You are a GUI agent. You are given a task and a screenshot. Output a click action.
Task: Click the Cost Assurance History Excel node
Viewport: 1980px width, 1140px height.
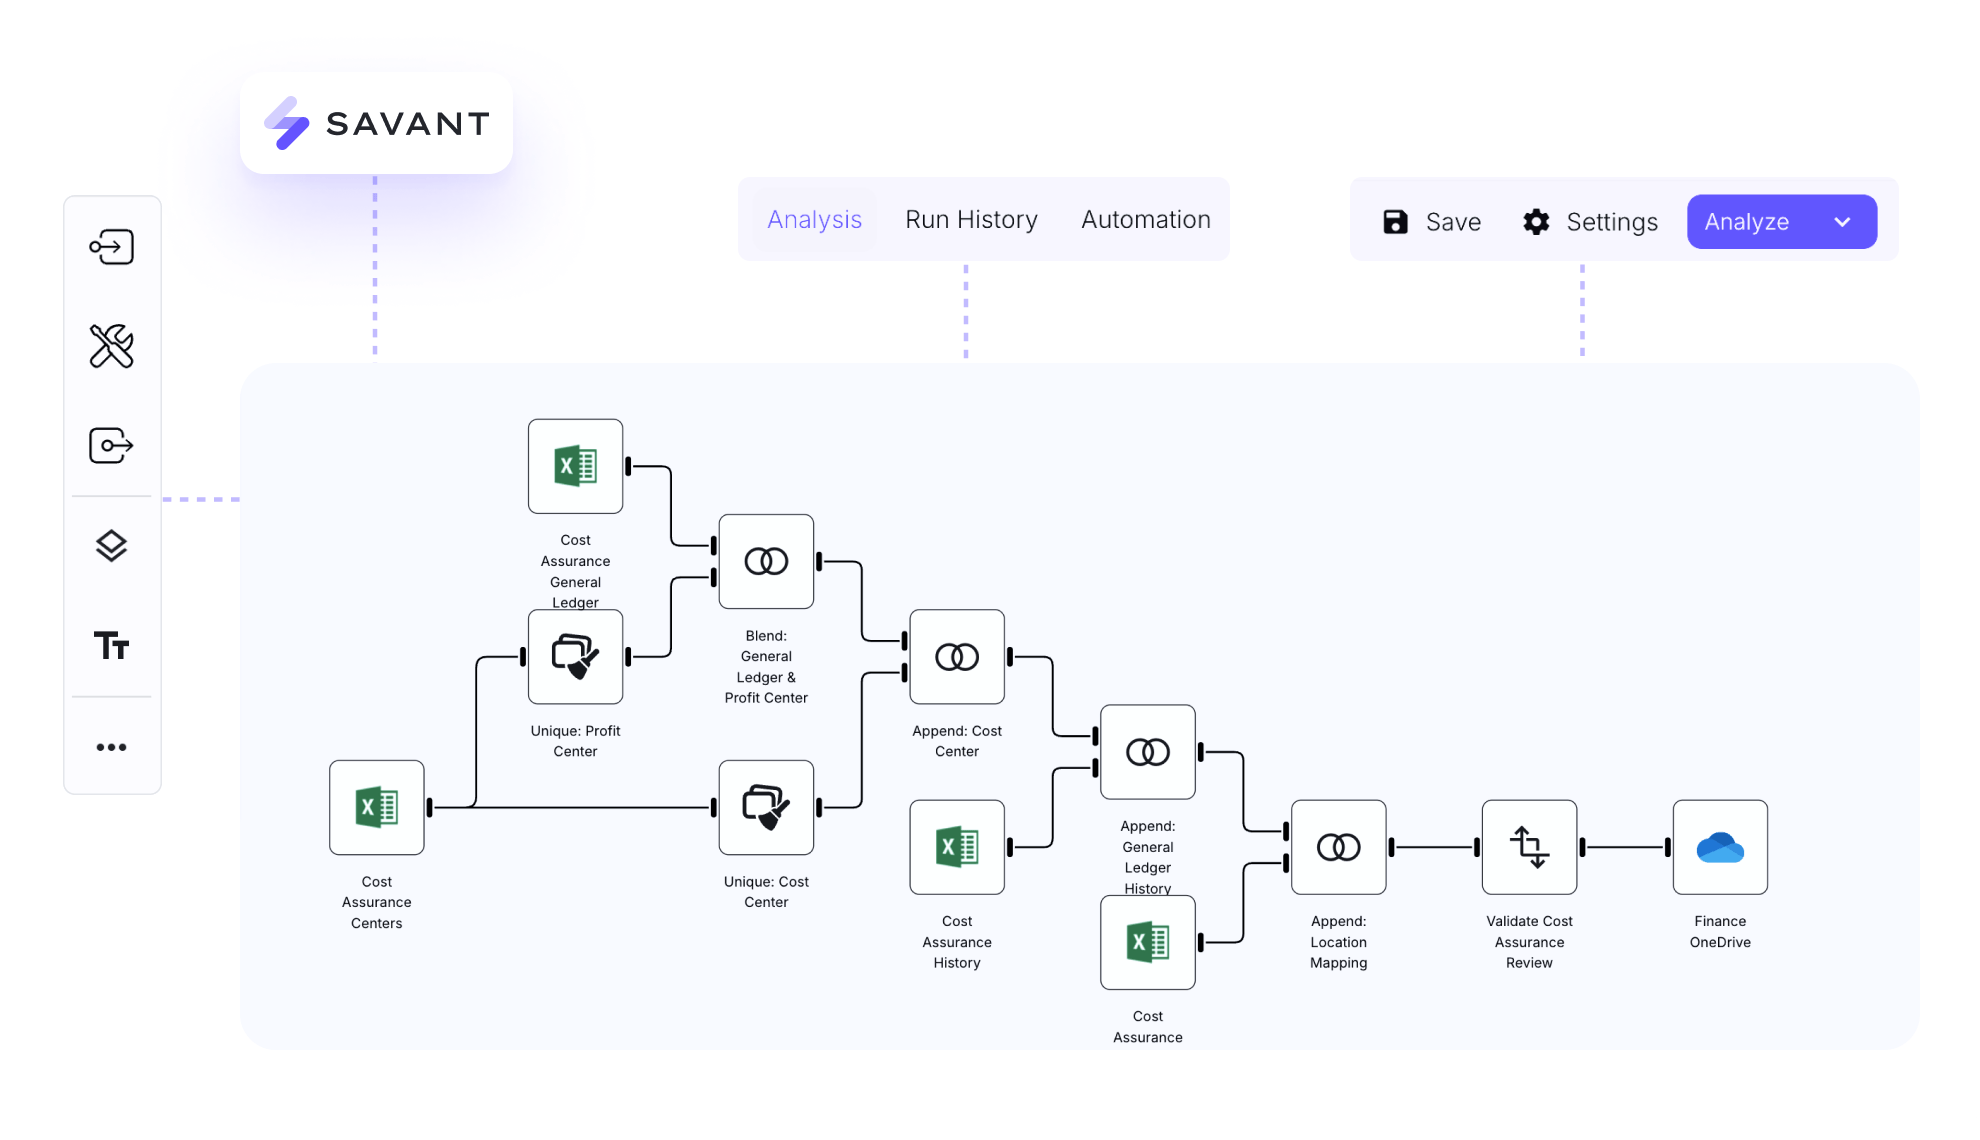tap(957, 847)
